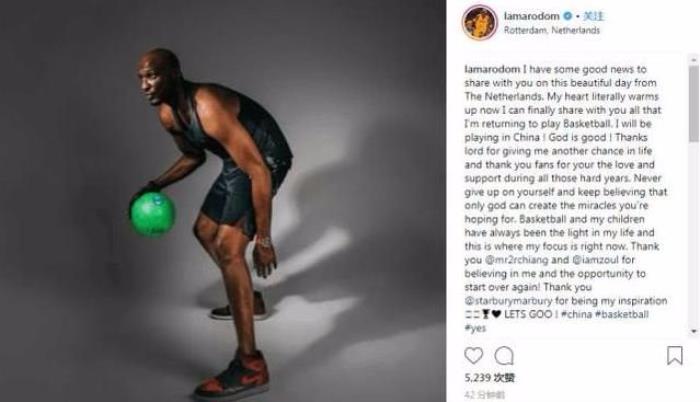
Task: Open @starburymarbury mention
Action: pyautogui.click(x=508, y=301)
